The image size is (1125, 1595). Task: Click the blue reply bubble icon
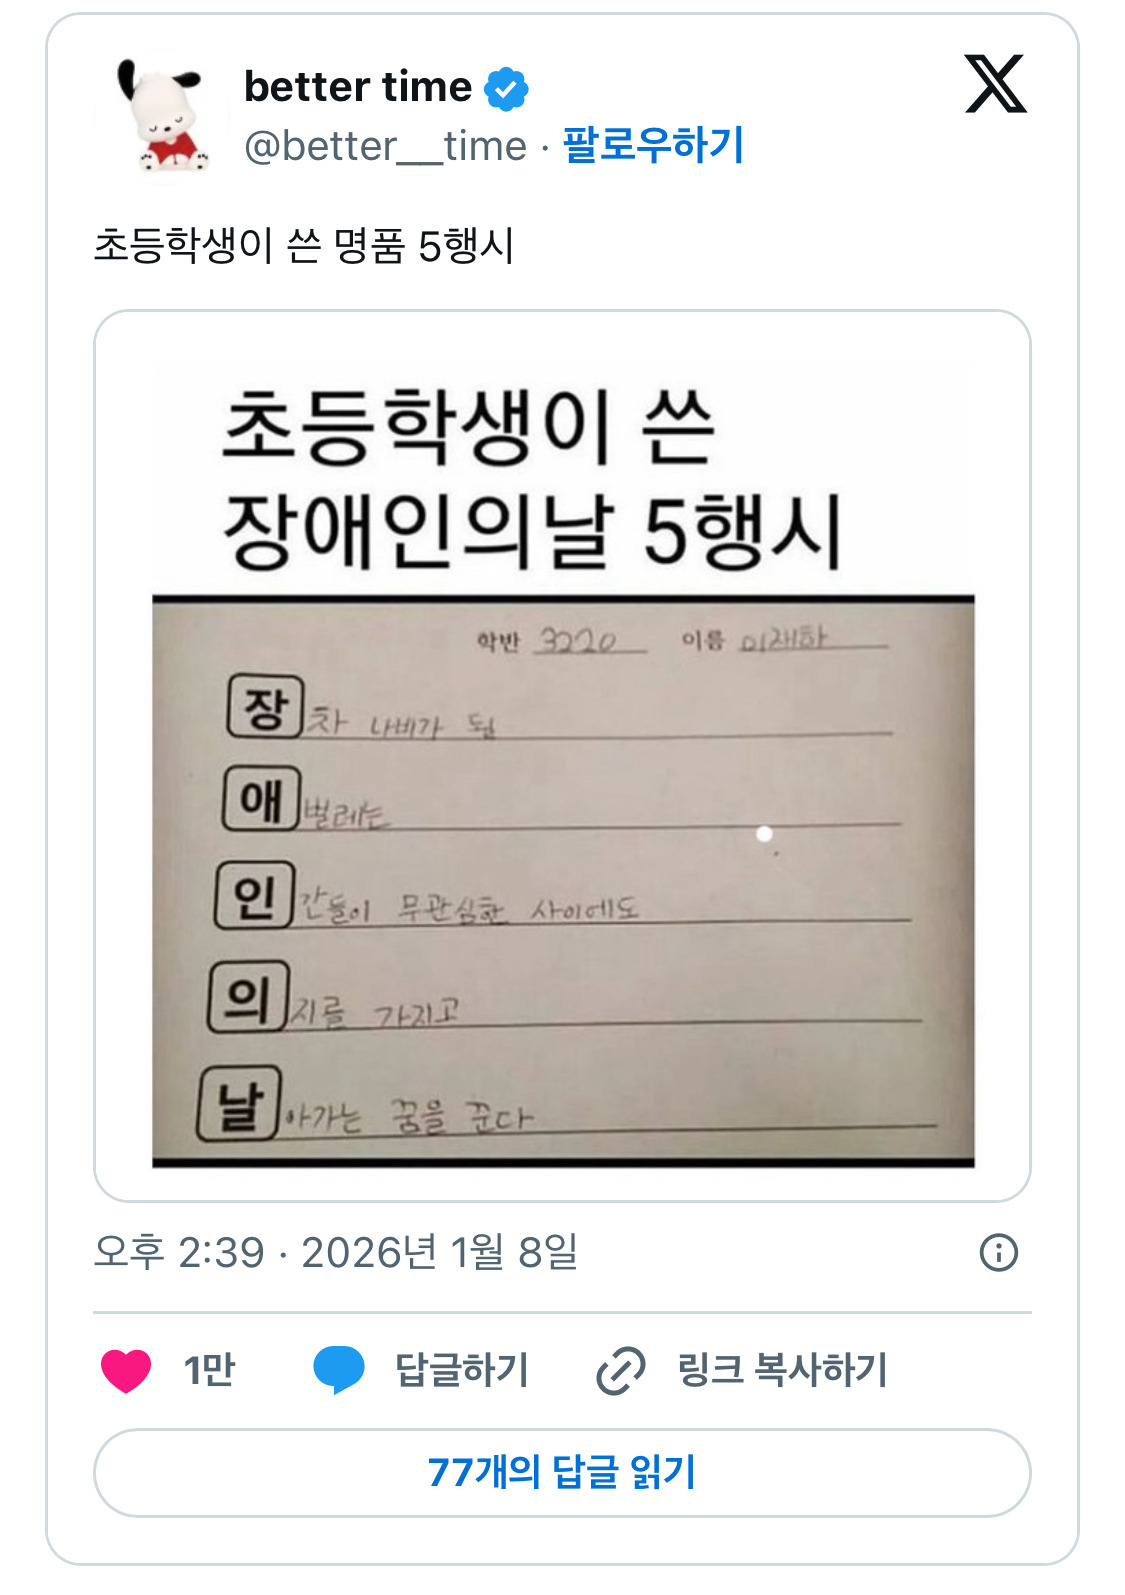click(339, 1370)
